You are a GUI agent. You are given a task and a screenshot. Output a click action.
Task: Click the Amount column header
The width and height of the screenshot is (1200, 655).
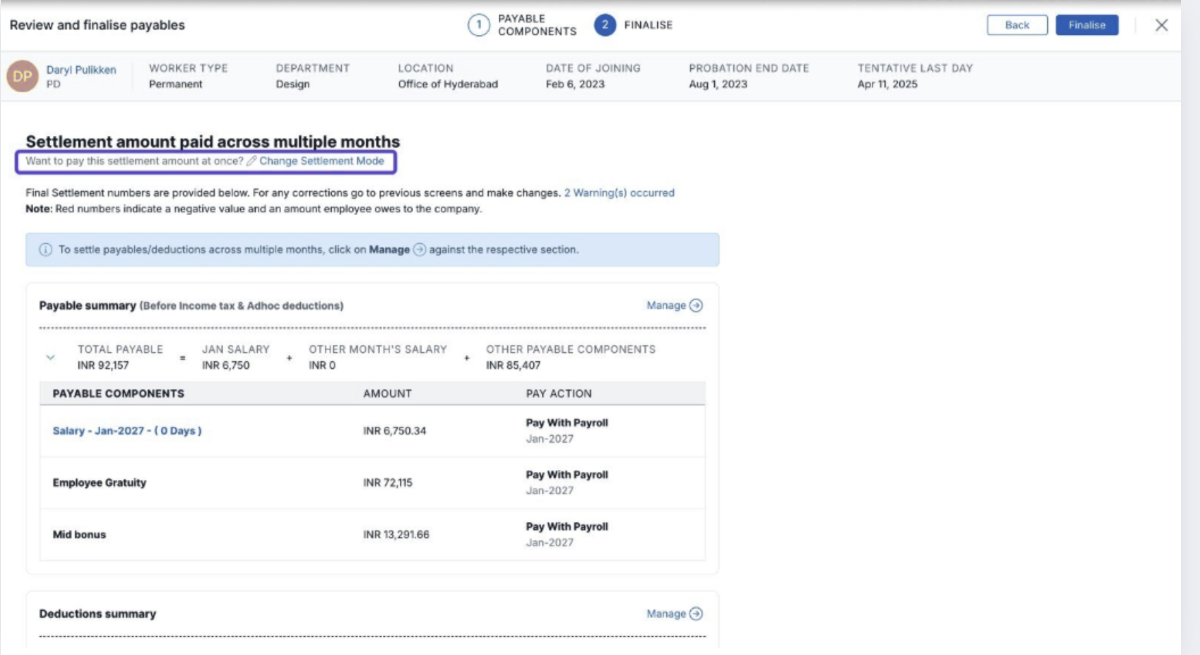coord(387,394)
